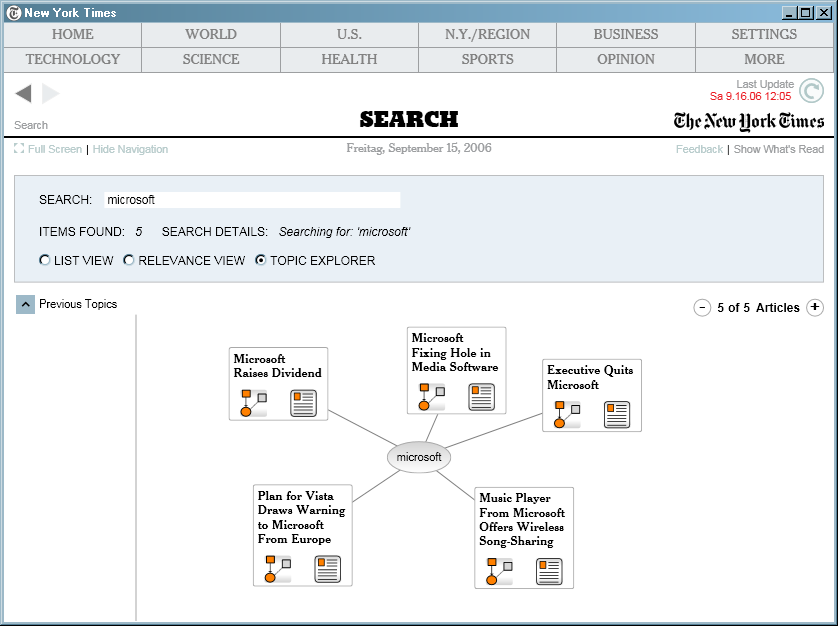The image size is (838, 626).
Task: Open topic explorer icon on Microsoft Raises Dividend card
Action: pyautogui.click(x=253, y=403)
